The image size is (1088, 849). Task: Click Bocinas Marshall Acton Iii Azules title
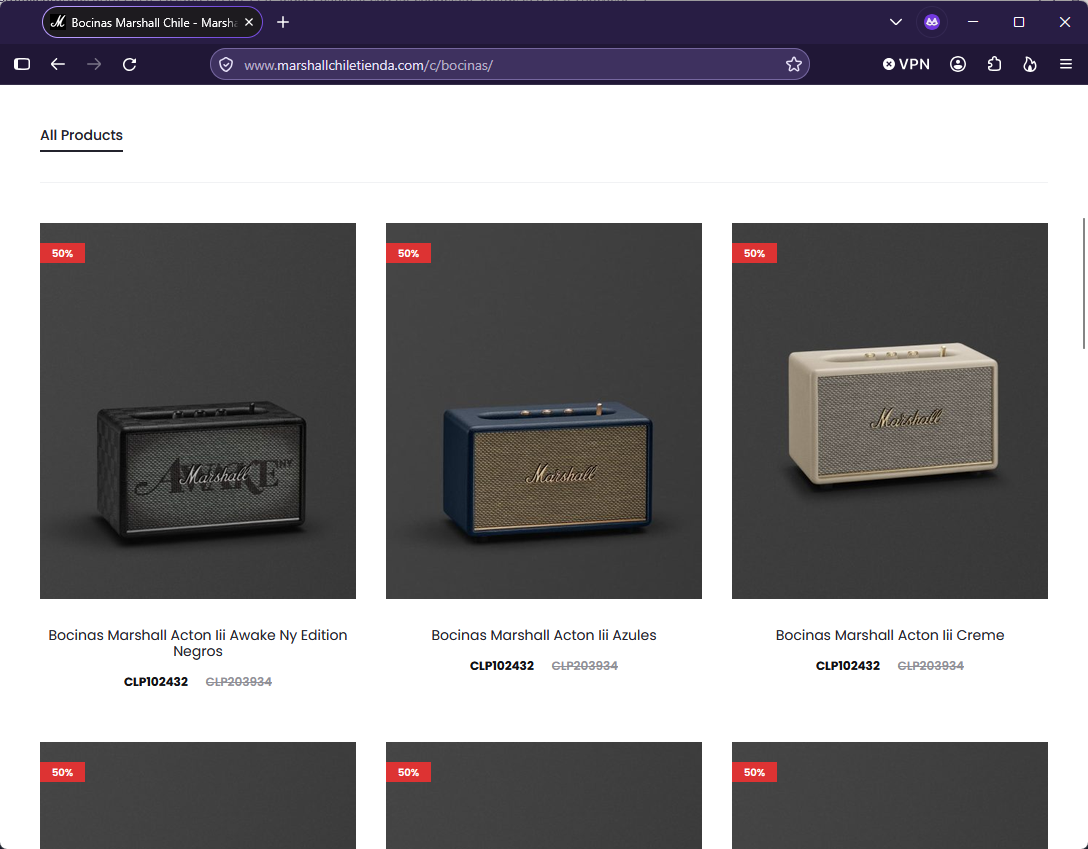tap(544, 635)
